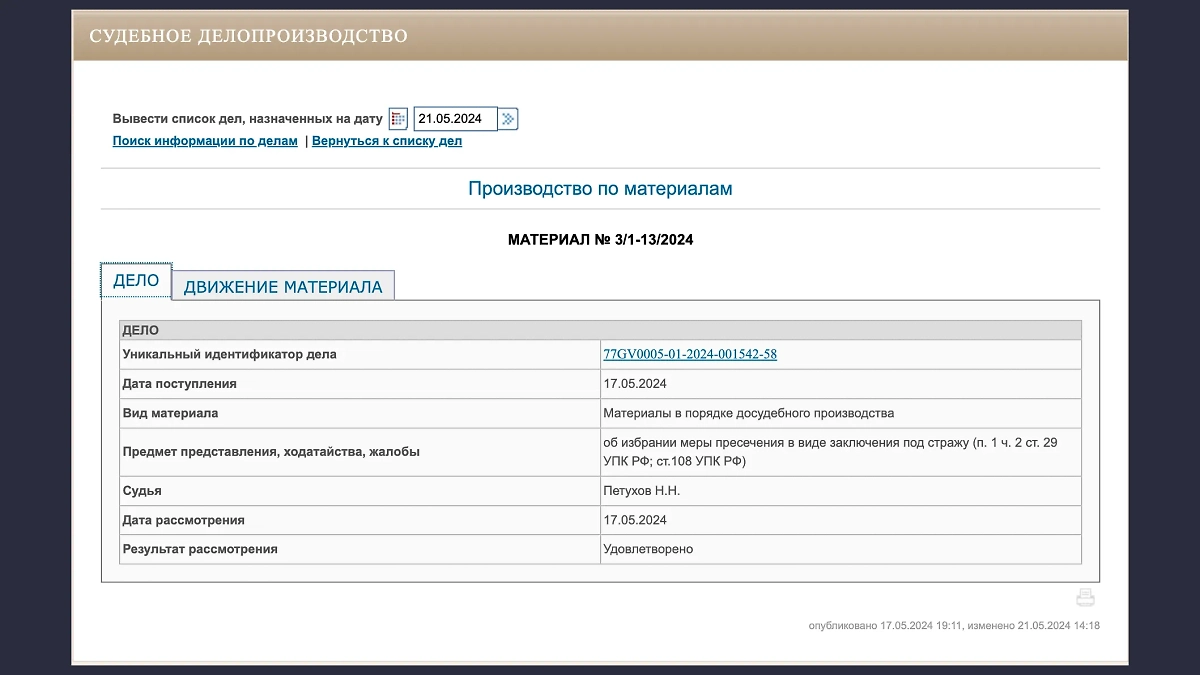
Task: Open case identifier link 77GV0005-01-2024-001542-58
Action: click(690, 354)
